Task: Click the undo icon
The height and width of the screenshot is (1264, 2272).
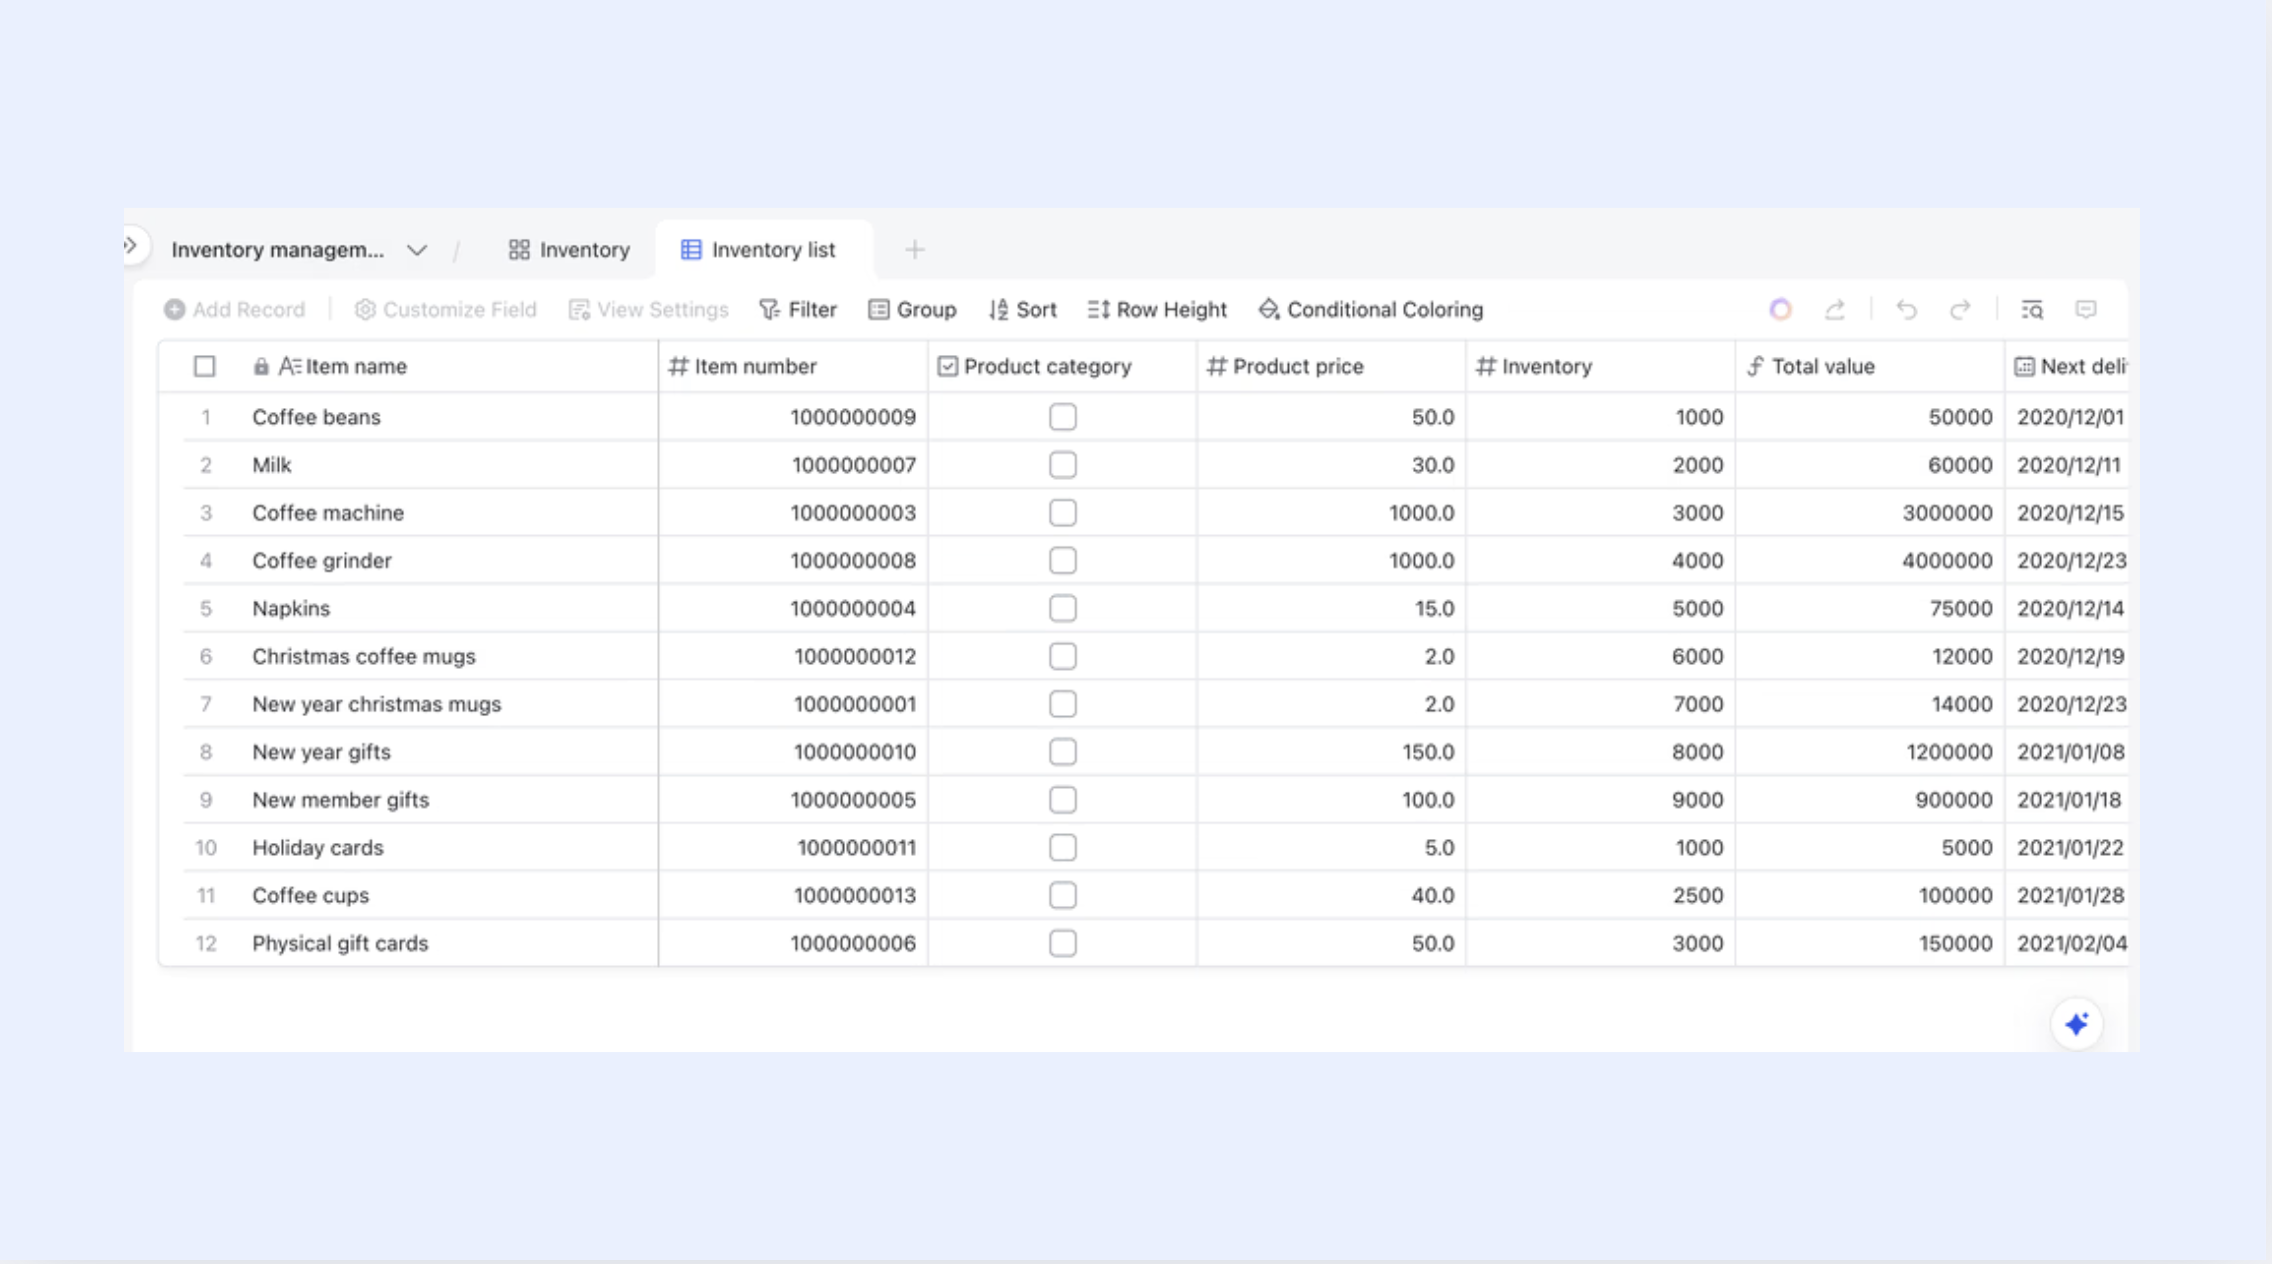Action: (x=1906, y=310)
